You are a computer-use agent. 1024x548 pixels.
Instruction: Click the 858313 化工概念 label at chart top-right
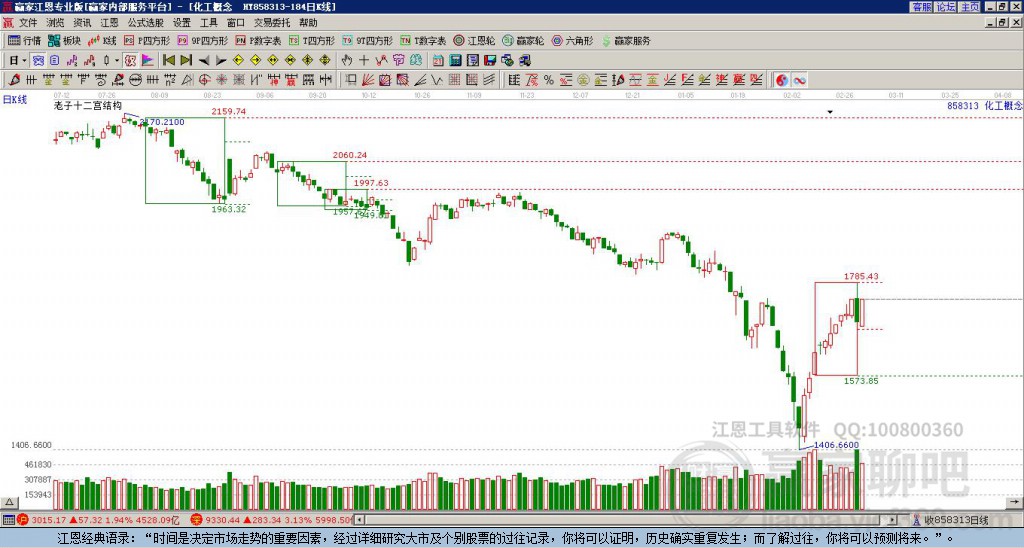click(x=984, y=105)
